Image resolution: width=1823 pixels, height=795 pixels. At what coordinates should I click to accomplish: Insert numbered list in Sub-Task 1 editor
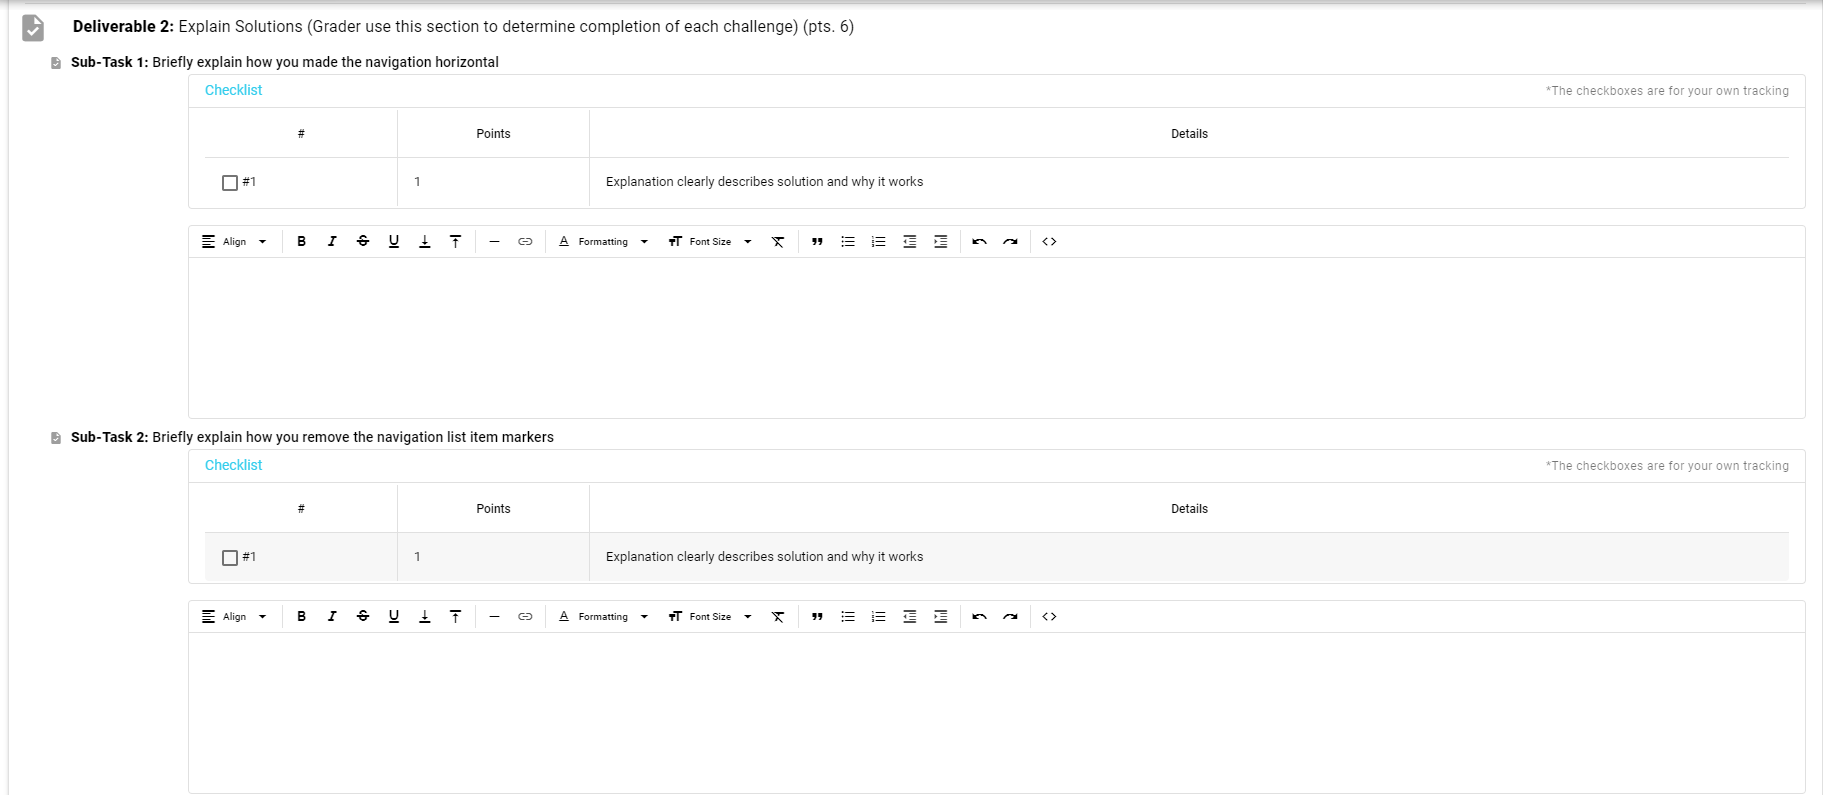coord(879,241)
